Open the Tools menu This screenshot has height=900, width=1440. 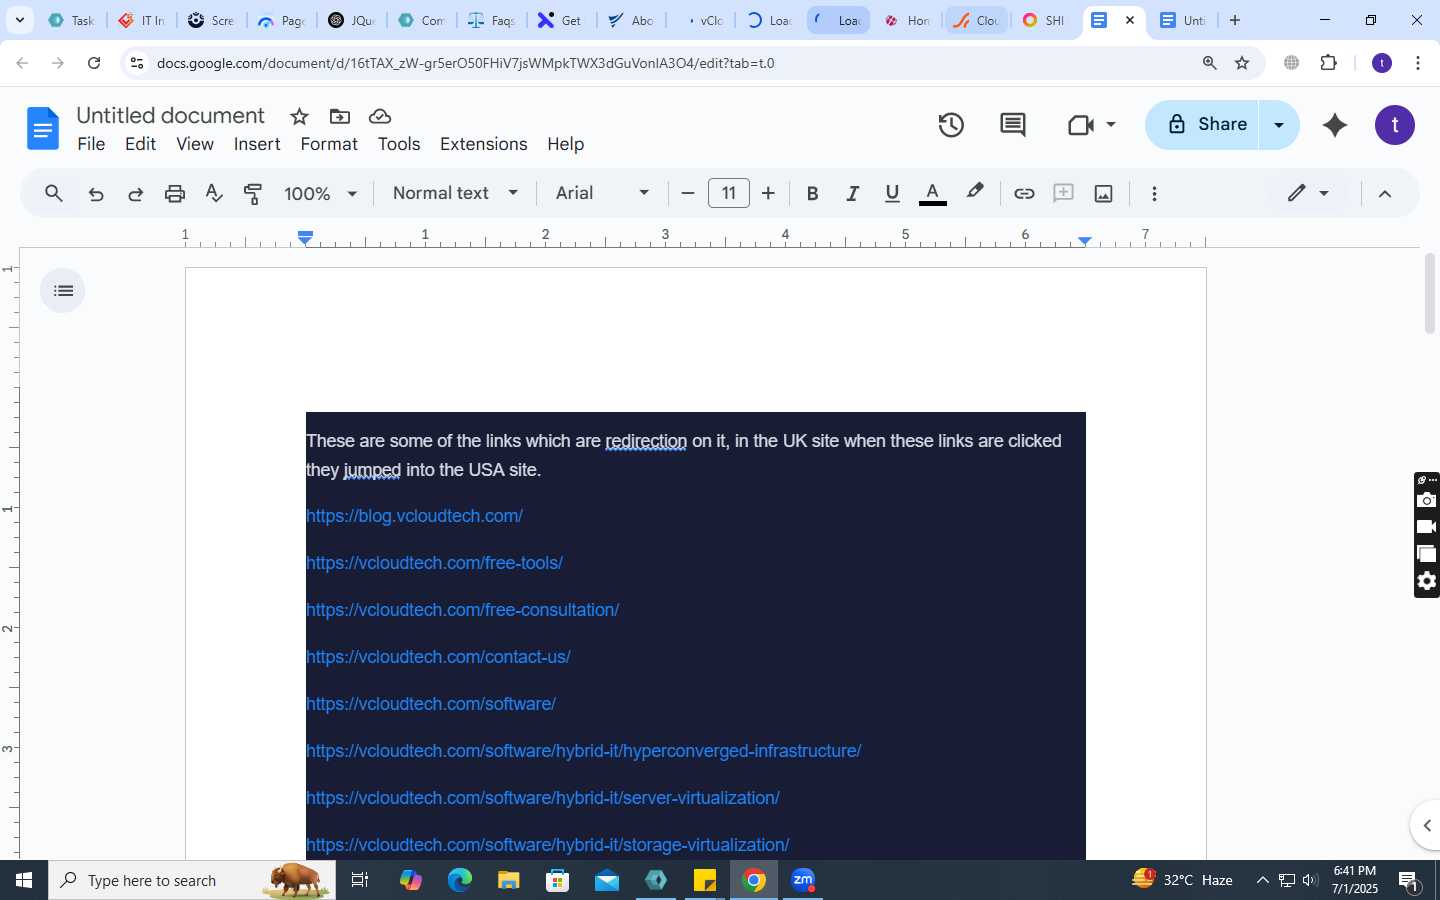399,144
